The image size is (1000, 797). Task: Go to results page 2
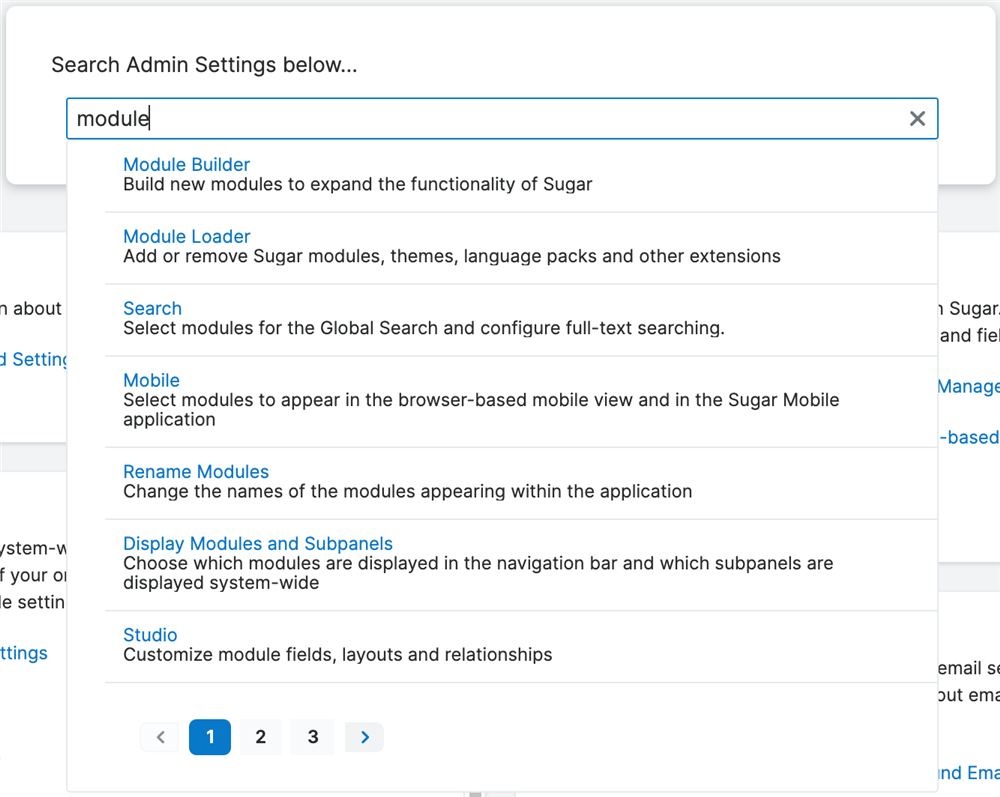261,737
